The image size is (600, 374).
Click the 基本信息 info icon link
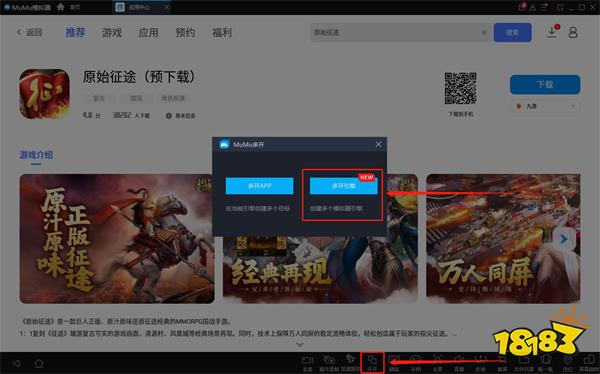(x=181, y=116)
